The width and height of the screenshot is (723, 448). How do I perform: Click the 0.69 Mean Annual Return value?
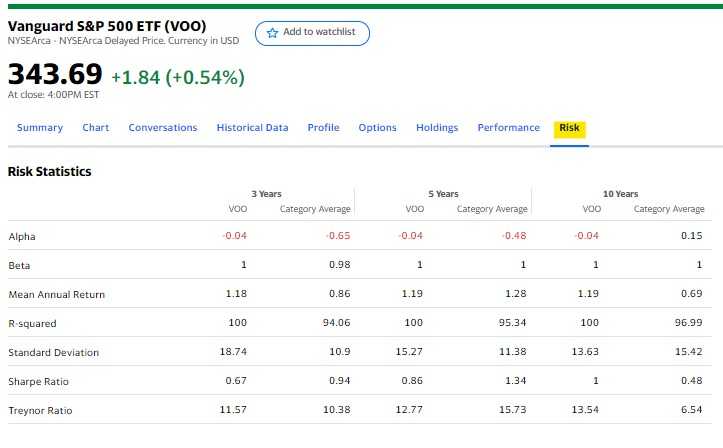pos(692,294)
